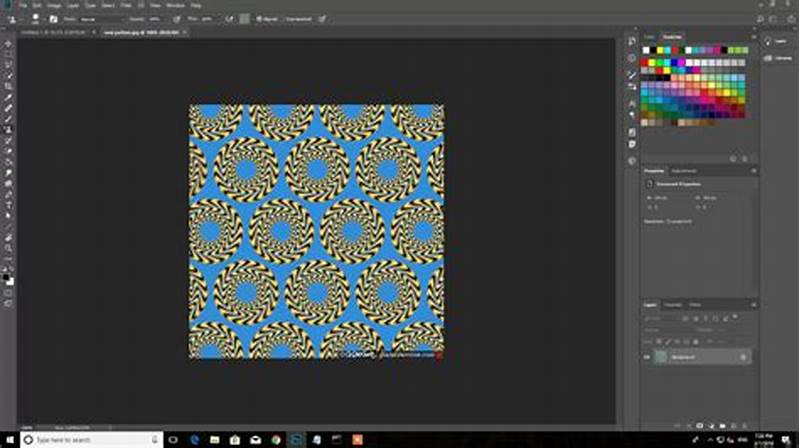Select the Horizontal Type tool
The image size is (800, 448).
point(8,205)
